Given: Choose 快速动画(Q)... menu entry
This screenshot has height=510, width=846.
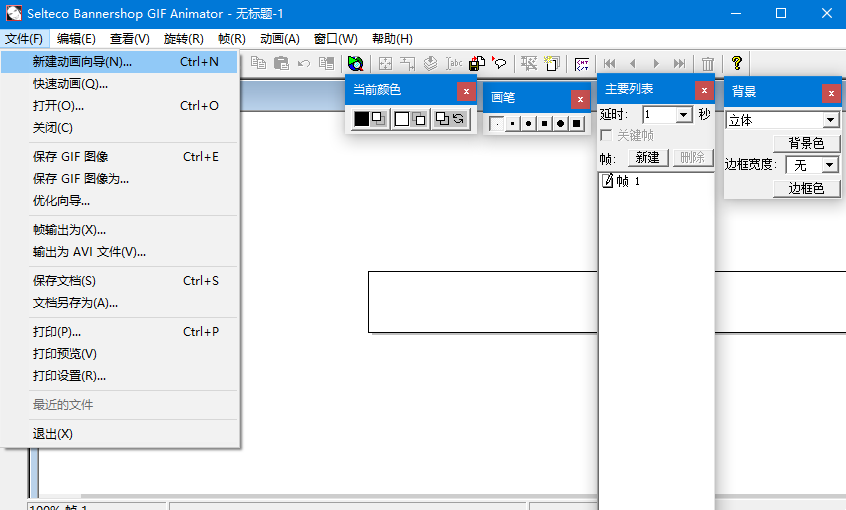Looking at the screenshot, I should coord(119,84).
